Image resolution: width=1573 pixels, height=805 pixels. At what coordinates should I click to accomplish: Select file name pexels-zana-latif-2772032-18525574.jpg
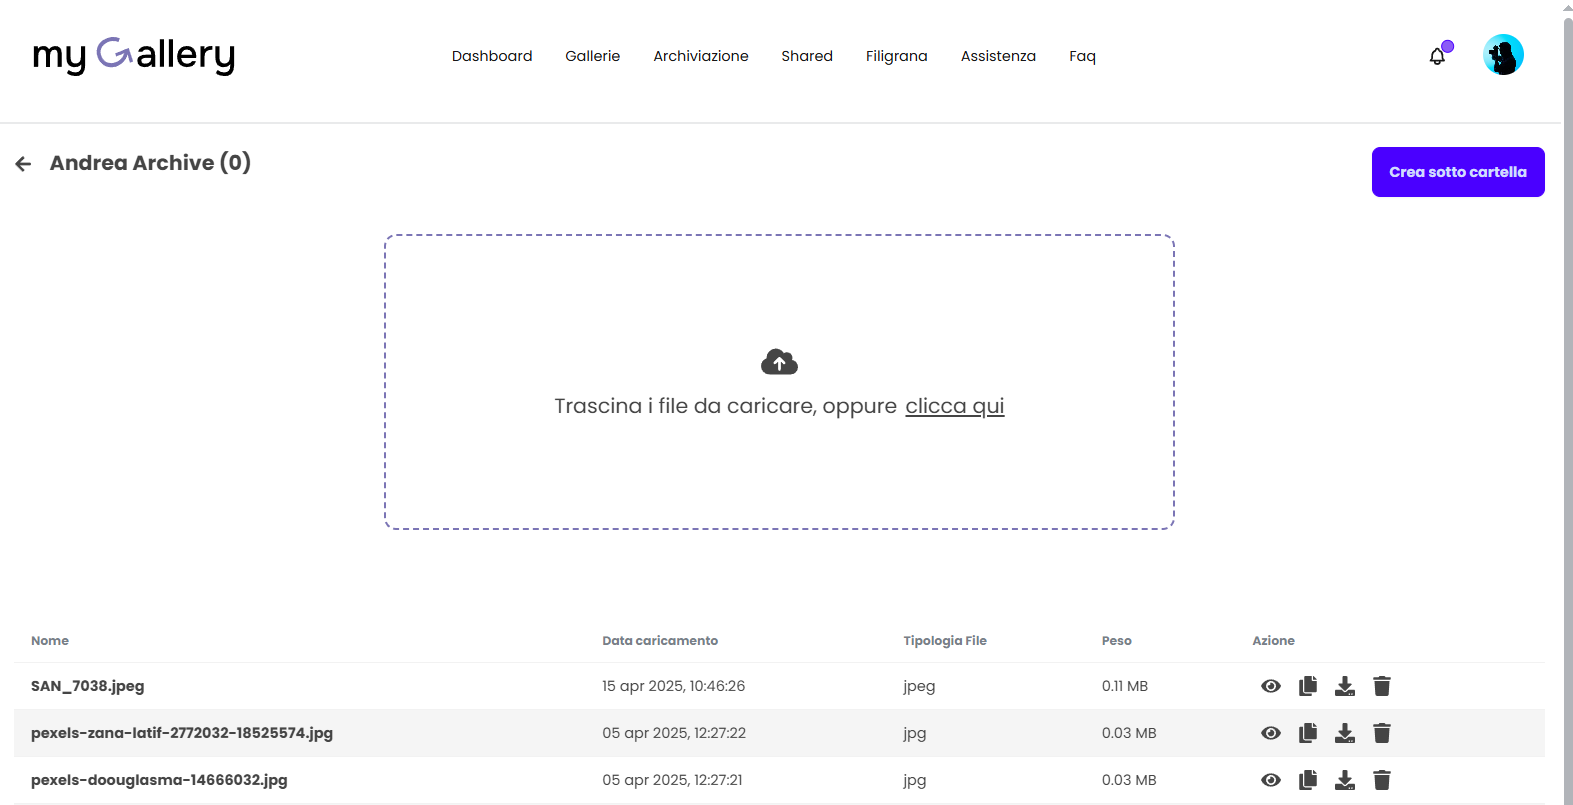pos(182,733)
